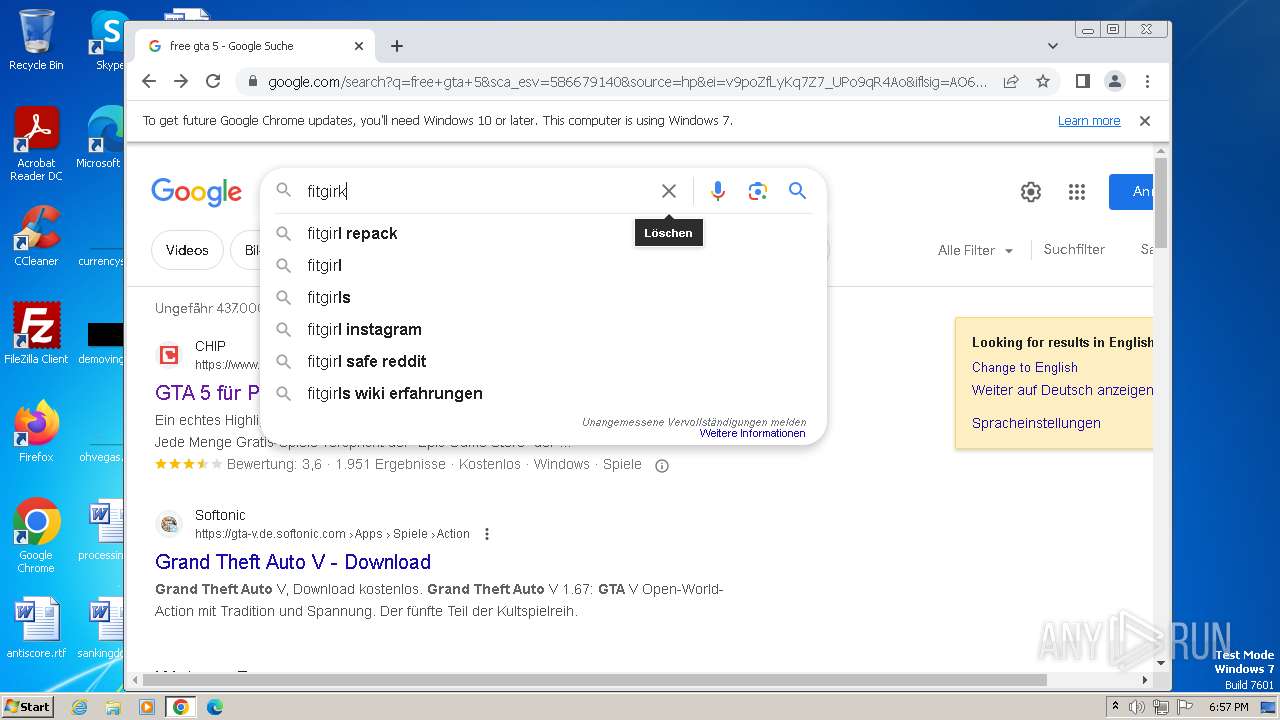This screenshot has height=720, width=1280.
Task: Close the 'free gta 5' tab
Action: point(359,46)
